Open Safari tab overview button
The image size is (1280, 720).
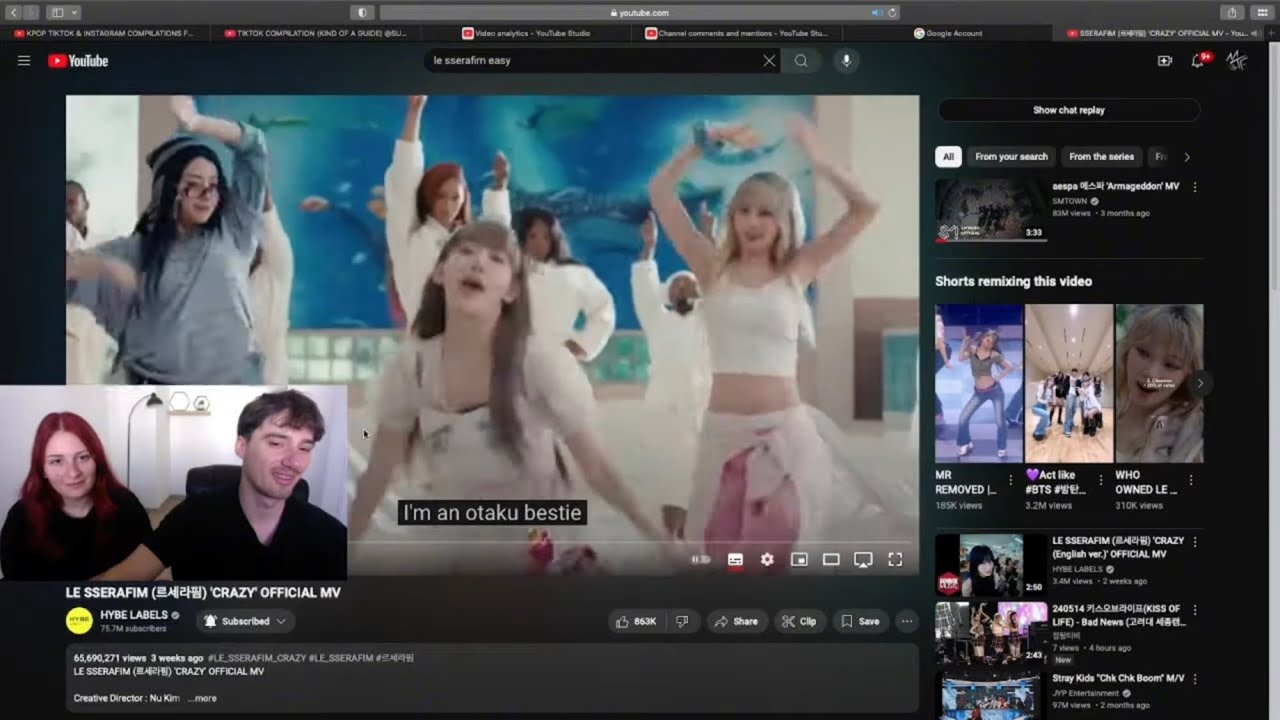(1262, 12)
